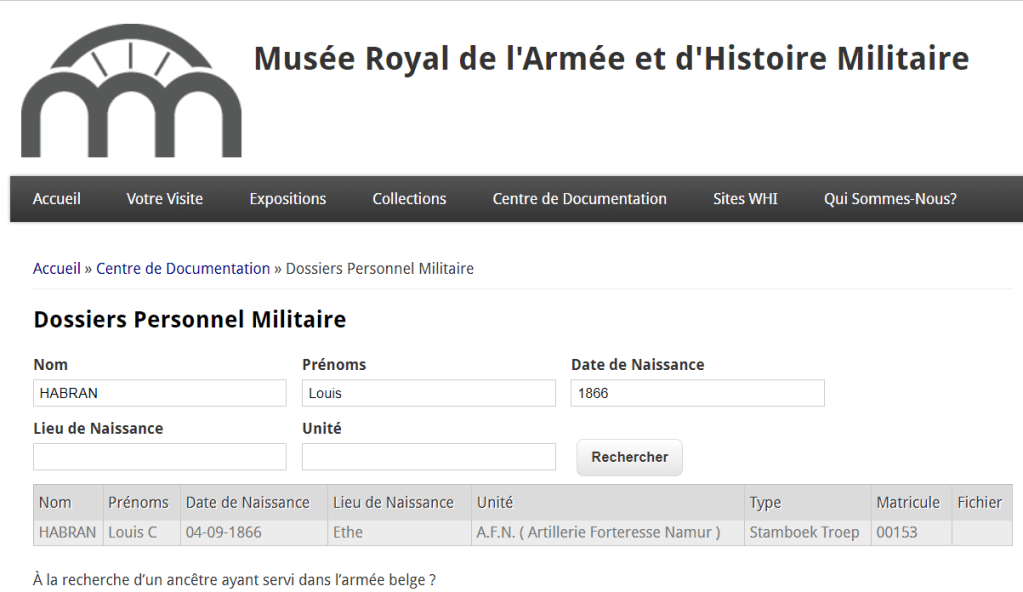The height and width of the screenshot is (592, 1023).
Task: Open the Votre Visite menu
Action: (164, 199)
